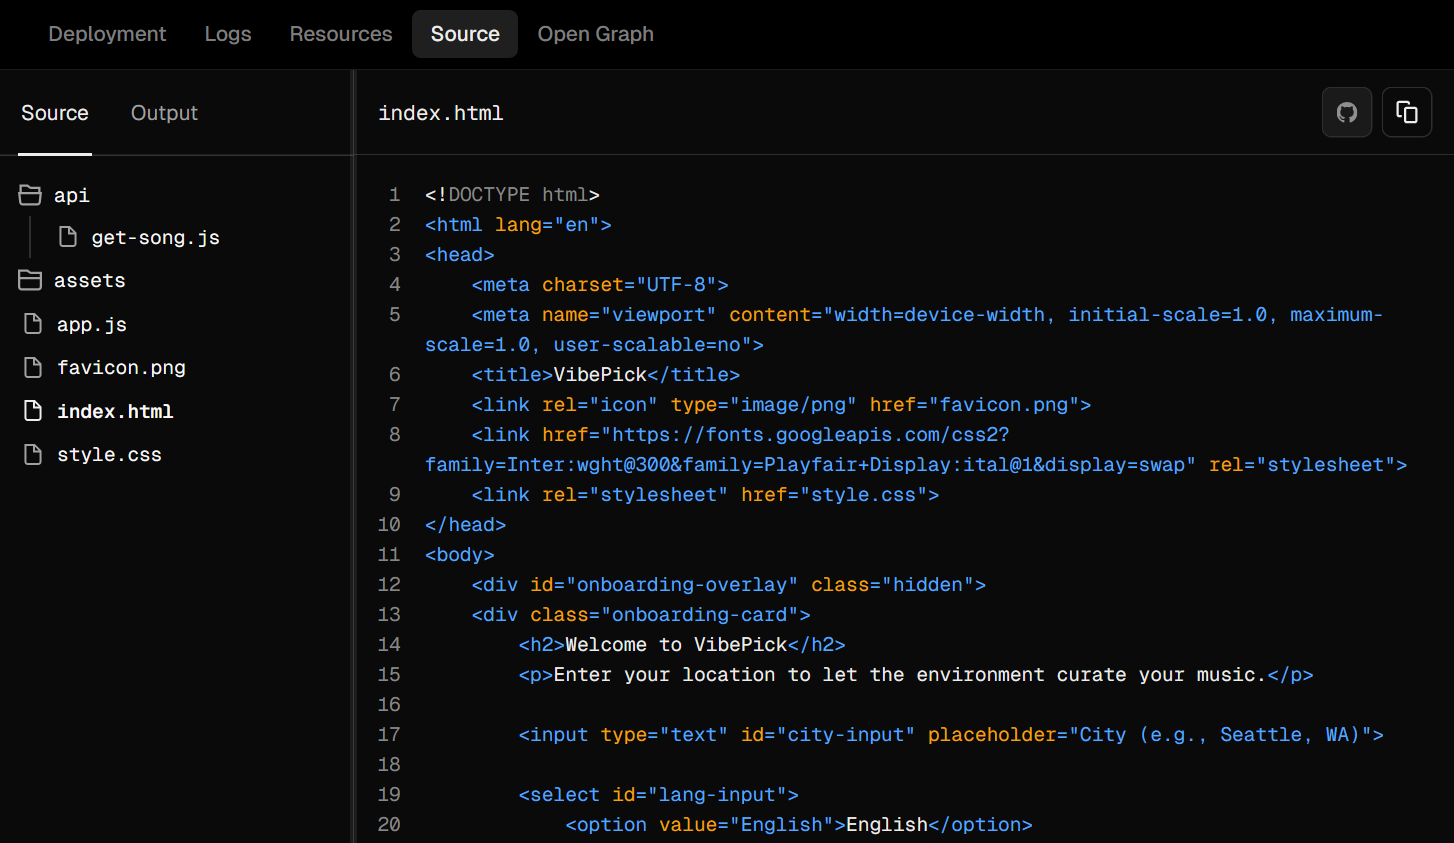Click the <!DOCTYPE html> code line
Image resolution: width=1454 pixels, height=843 pixels.
point(512,195)
